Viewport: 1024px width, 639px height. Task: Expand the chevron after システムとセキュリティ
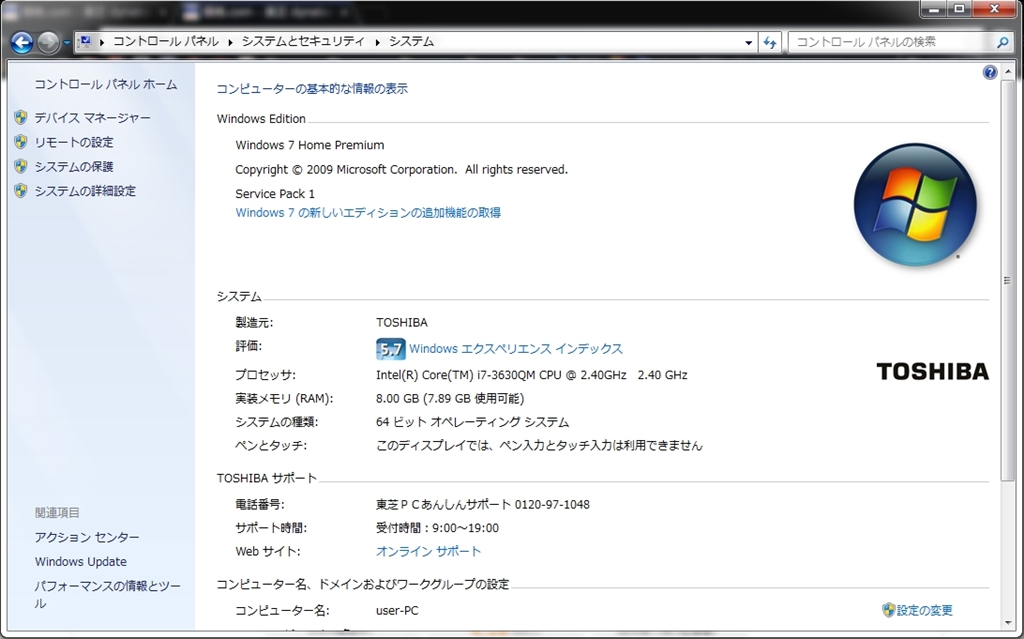click(x=377, y=42)
